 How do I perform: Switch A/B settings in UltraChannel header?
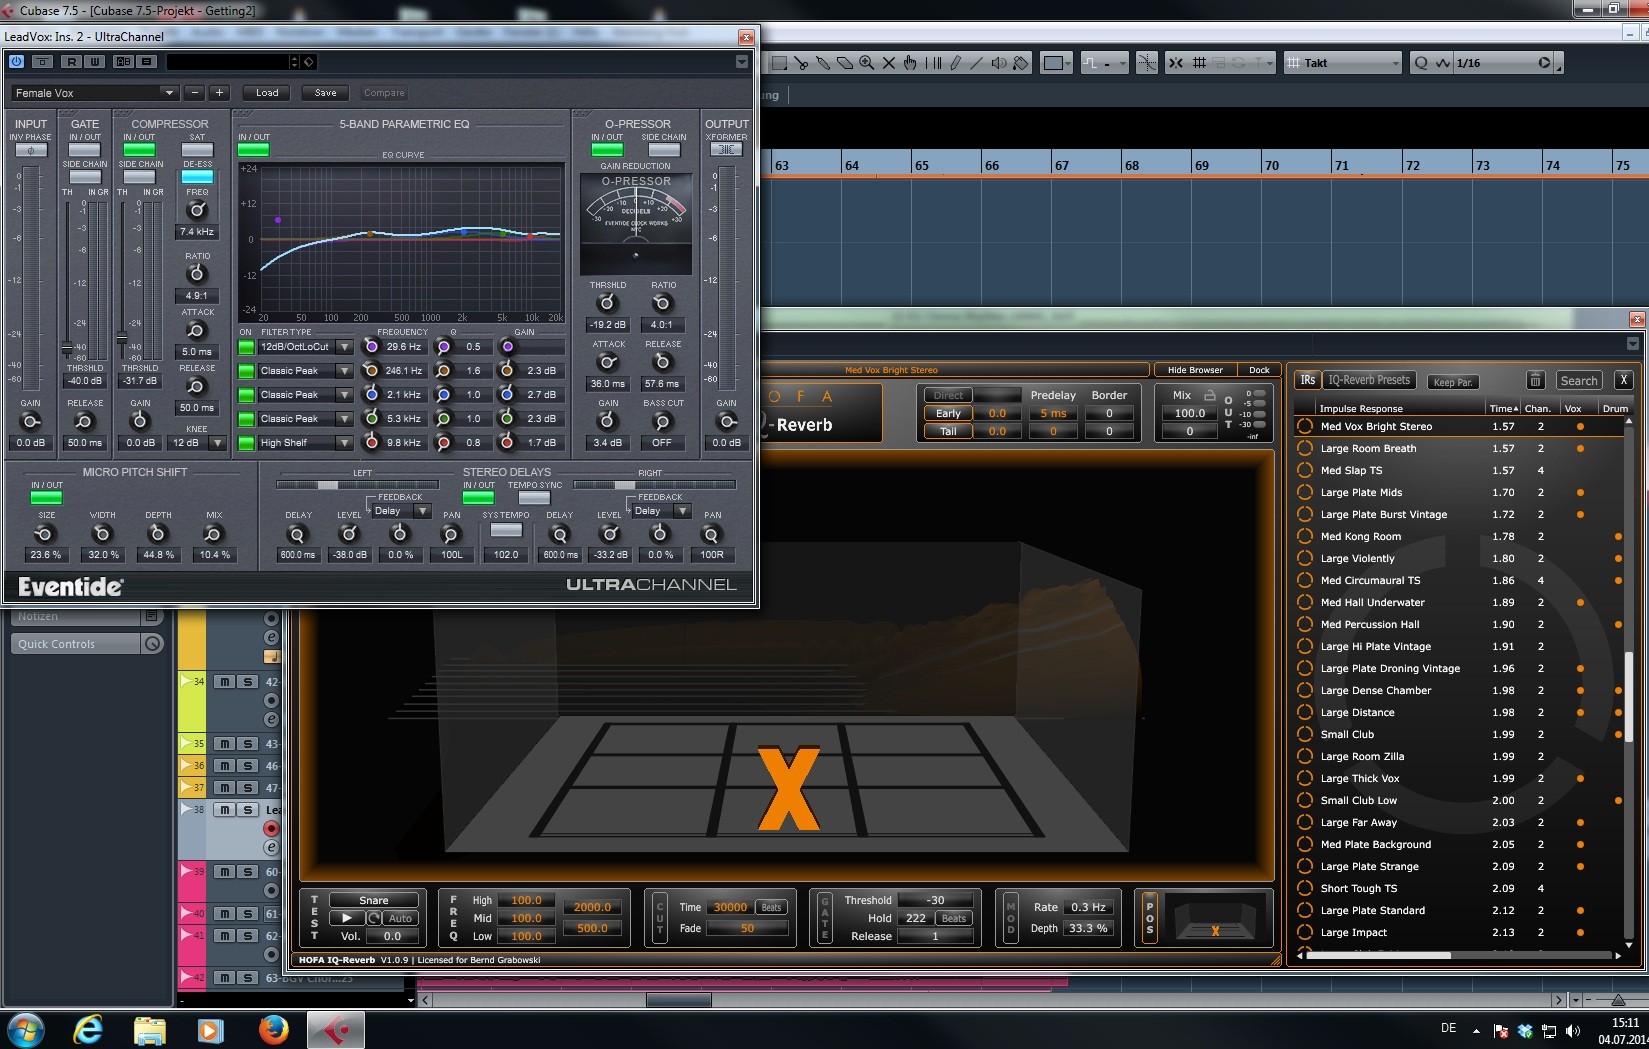[x=123, y=62]
